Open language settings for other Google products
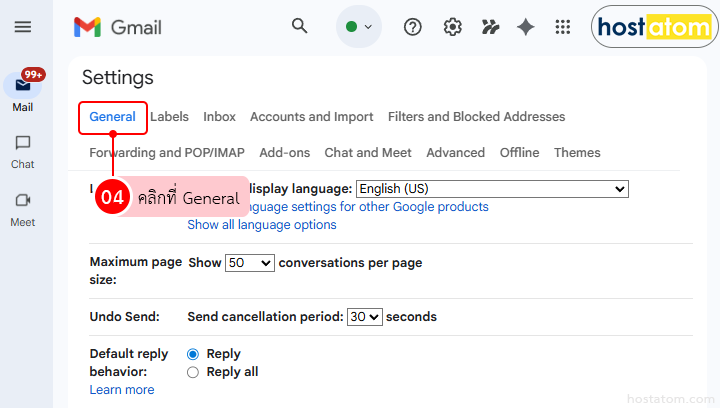The image size is (720, 408). [x=369, y=207]
